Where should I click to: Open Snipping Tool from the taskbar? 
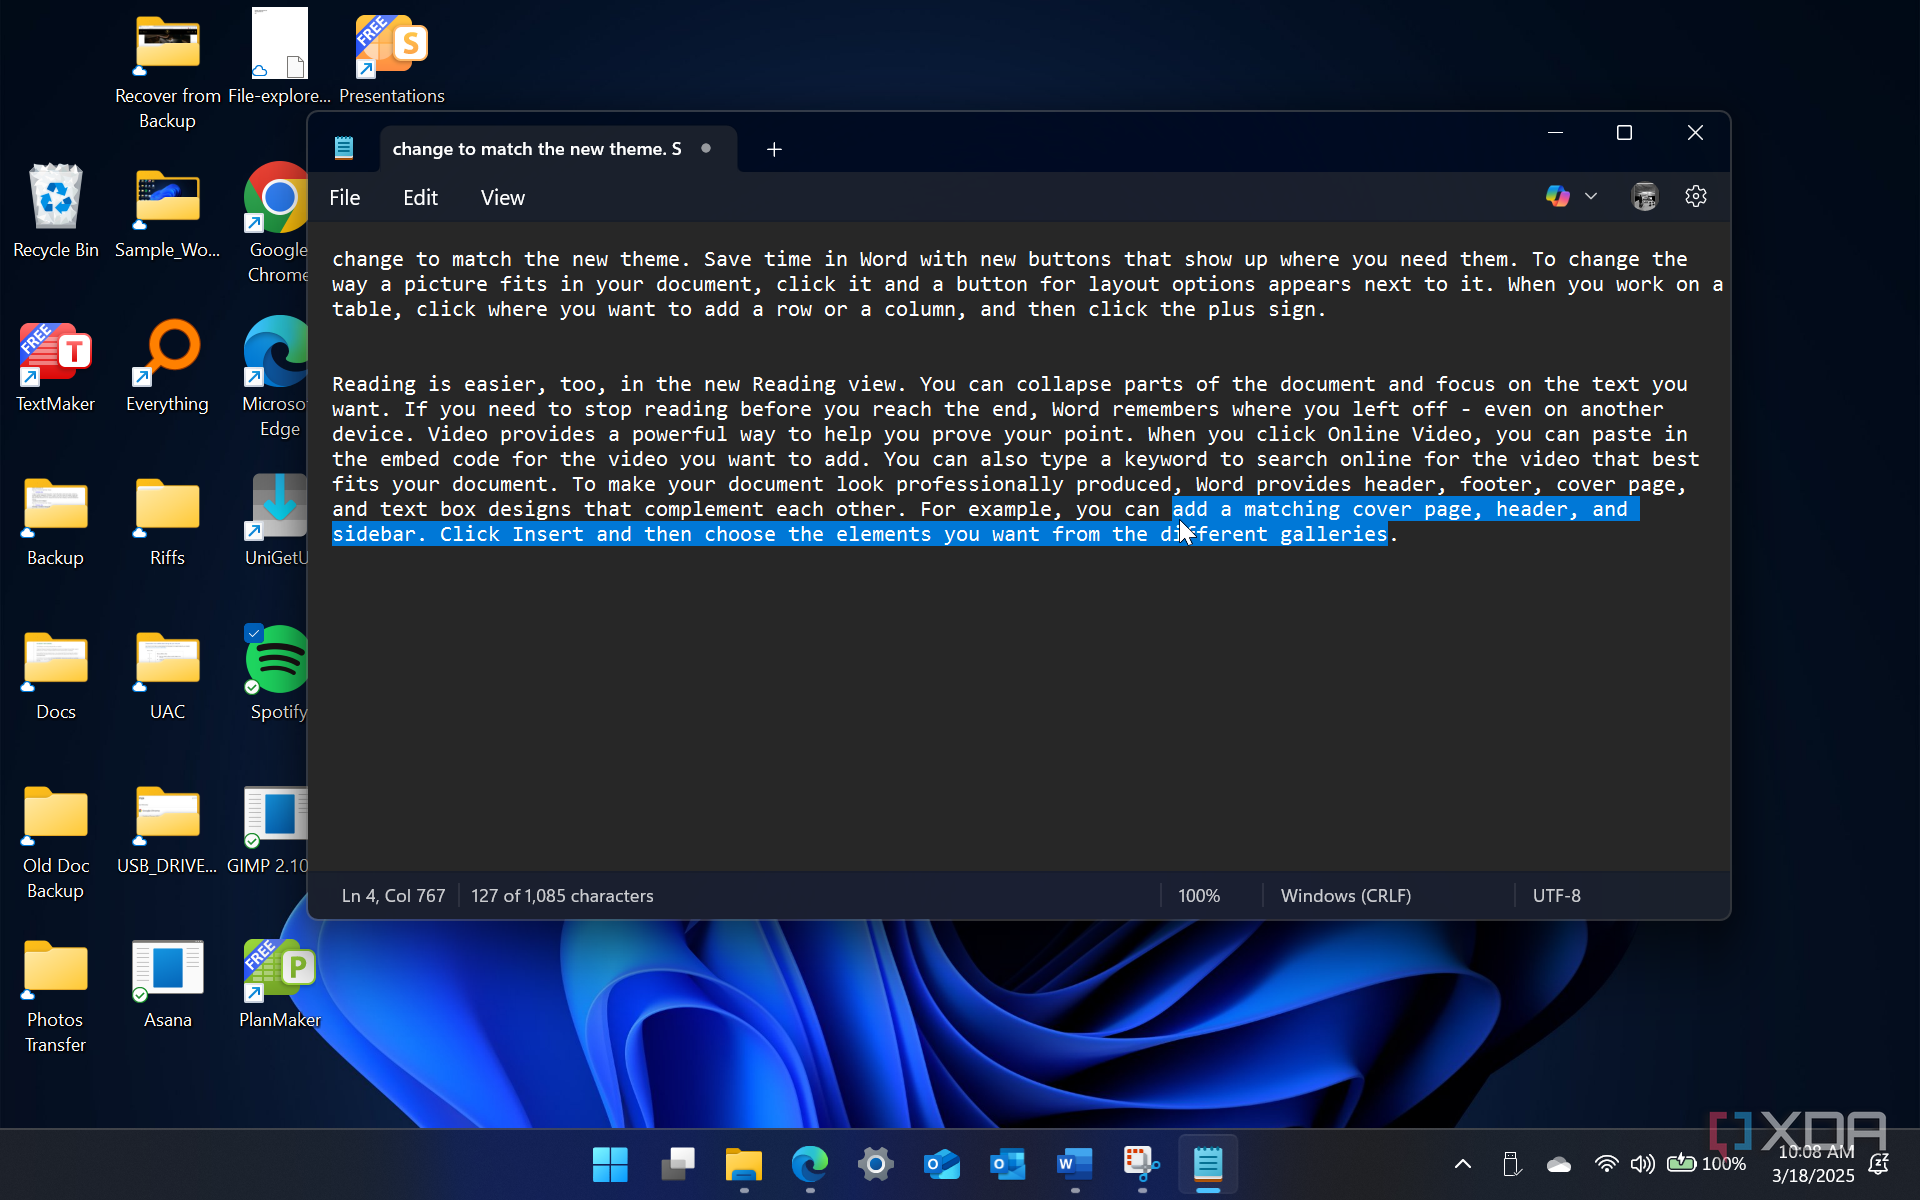(x=1141, y=1165)
